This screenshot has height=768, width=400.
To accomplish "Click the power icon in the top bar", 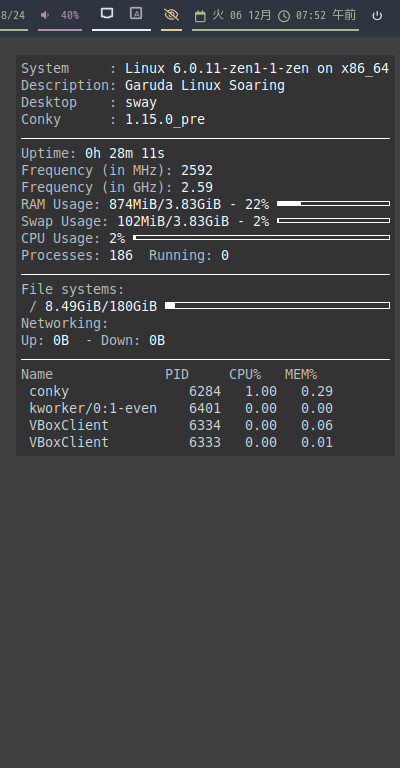I will pyautogui.click(x=376, y=15).
